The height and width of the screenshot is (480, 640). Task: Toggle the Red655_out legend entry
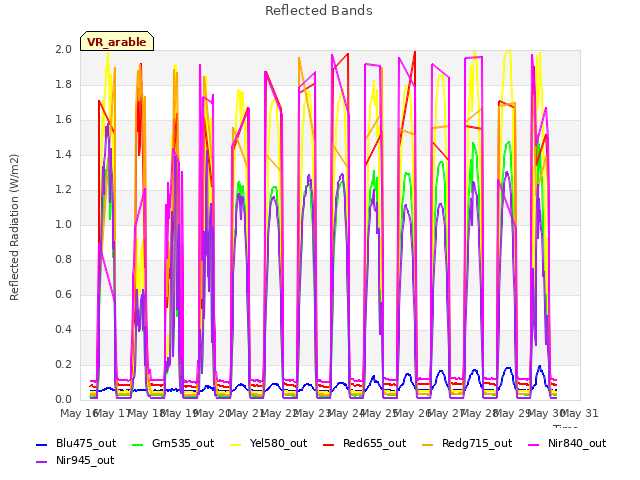tap(364, 443)
